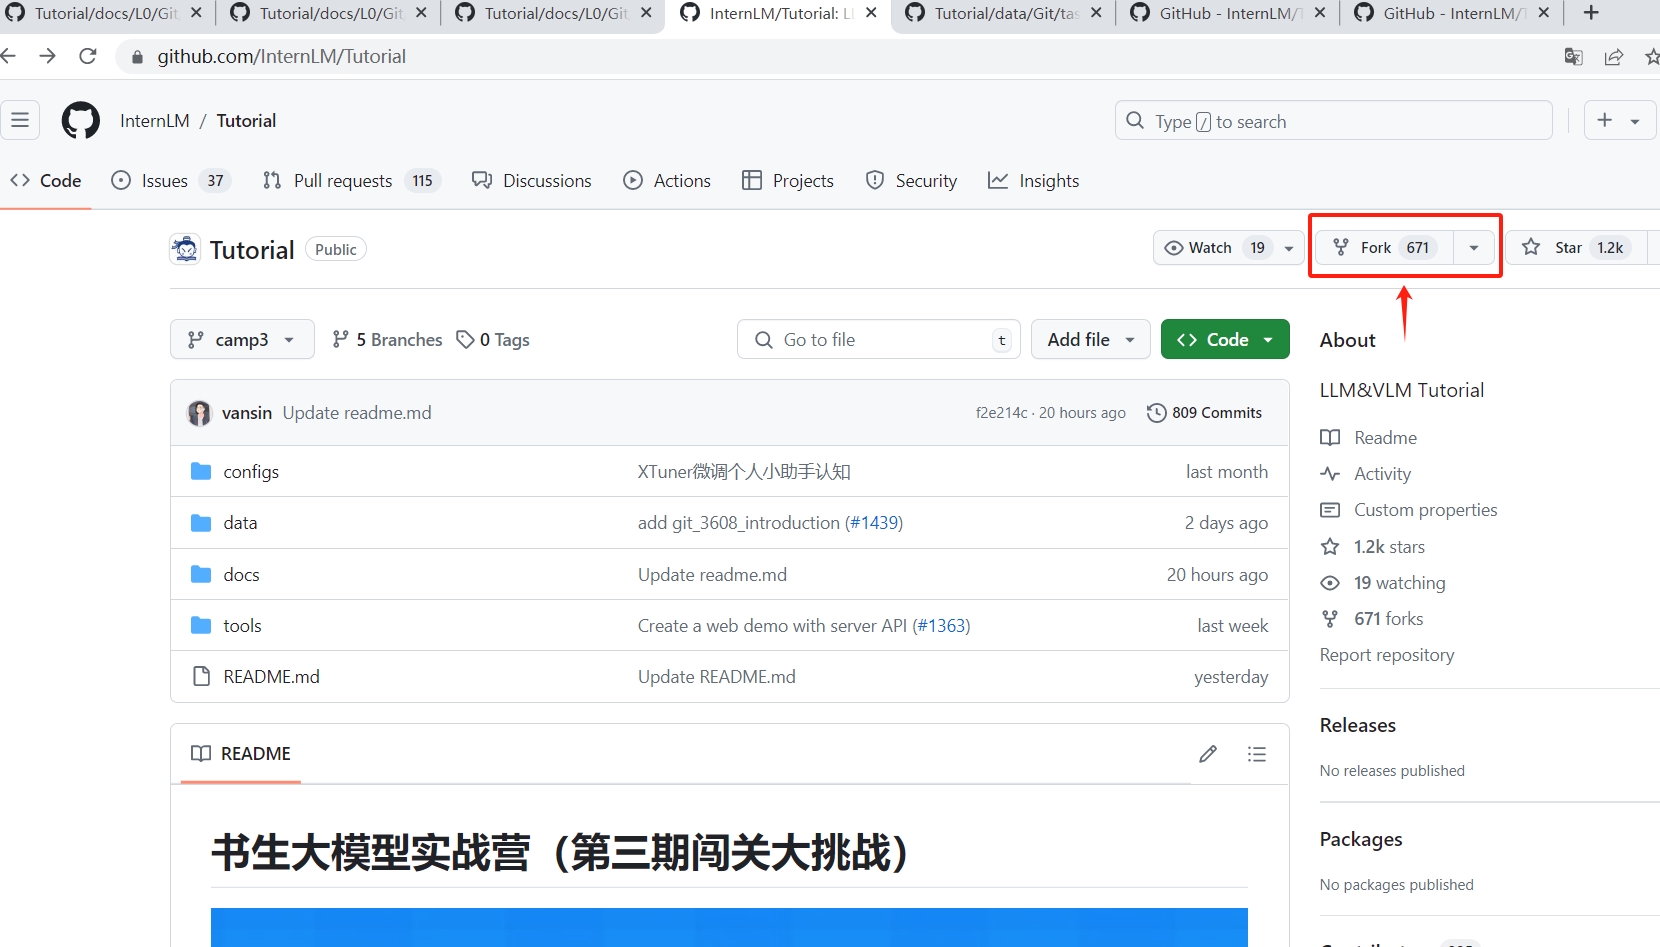1660x947 pixels.
Task: Open the data folder
Action: pos(240,523)
